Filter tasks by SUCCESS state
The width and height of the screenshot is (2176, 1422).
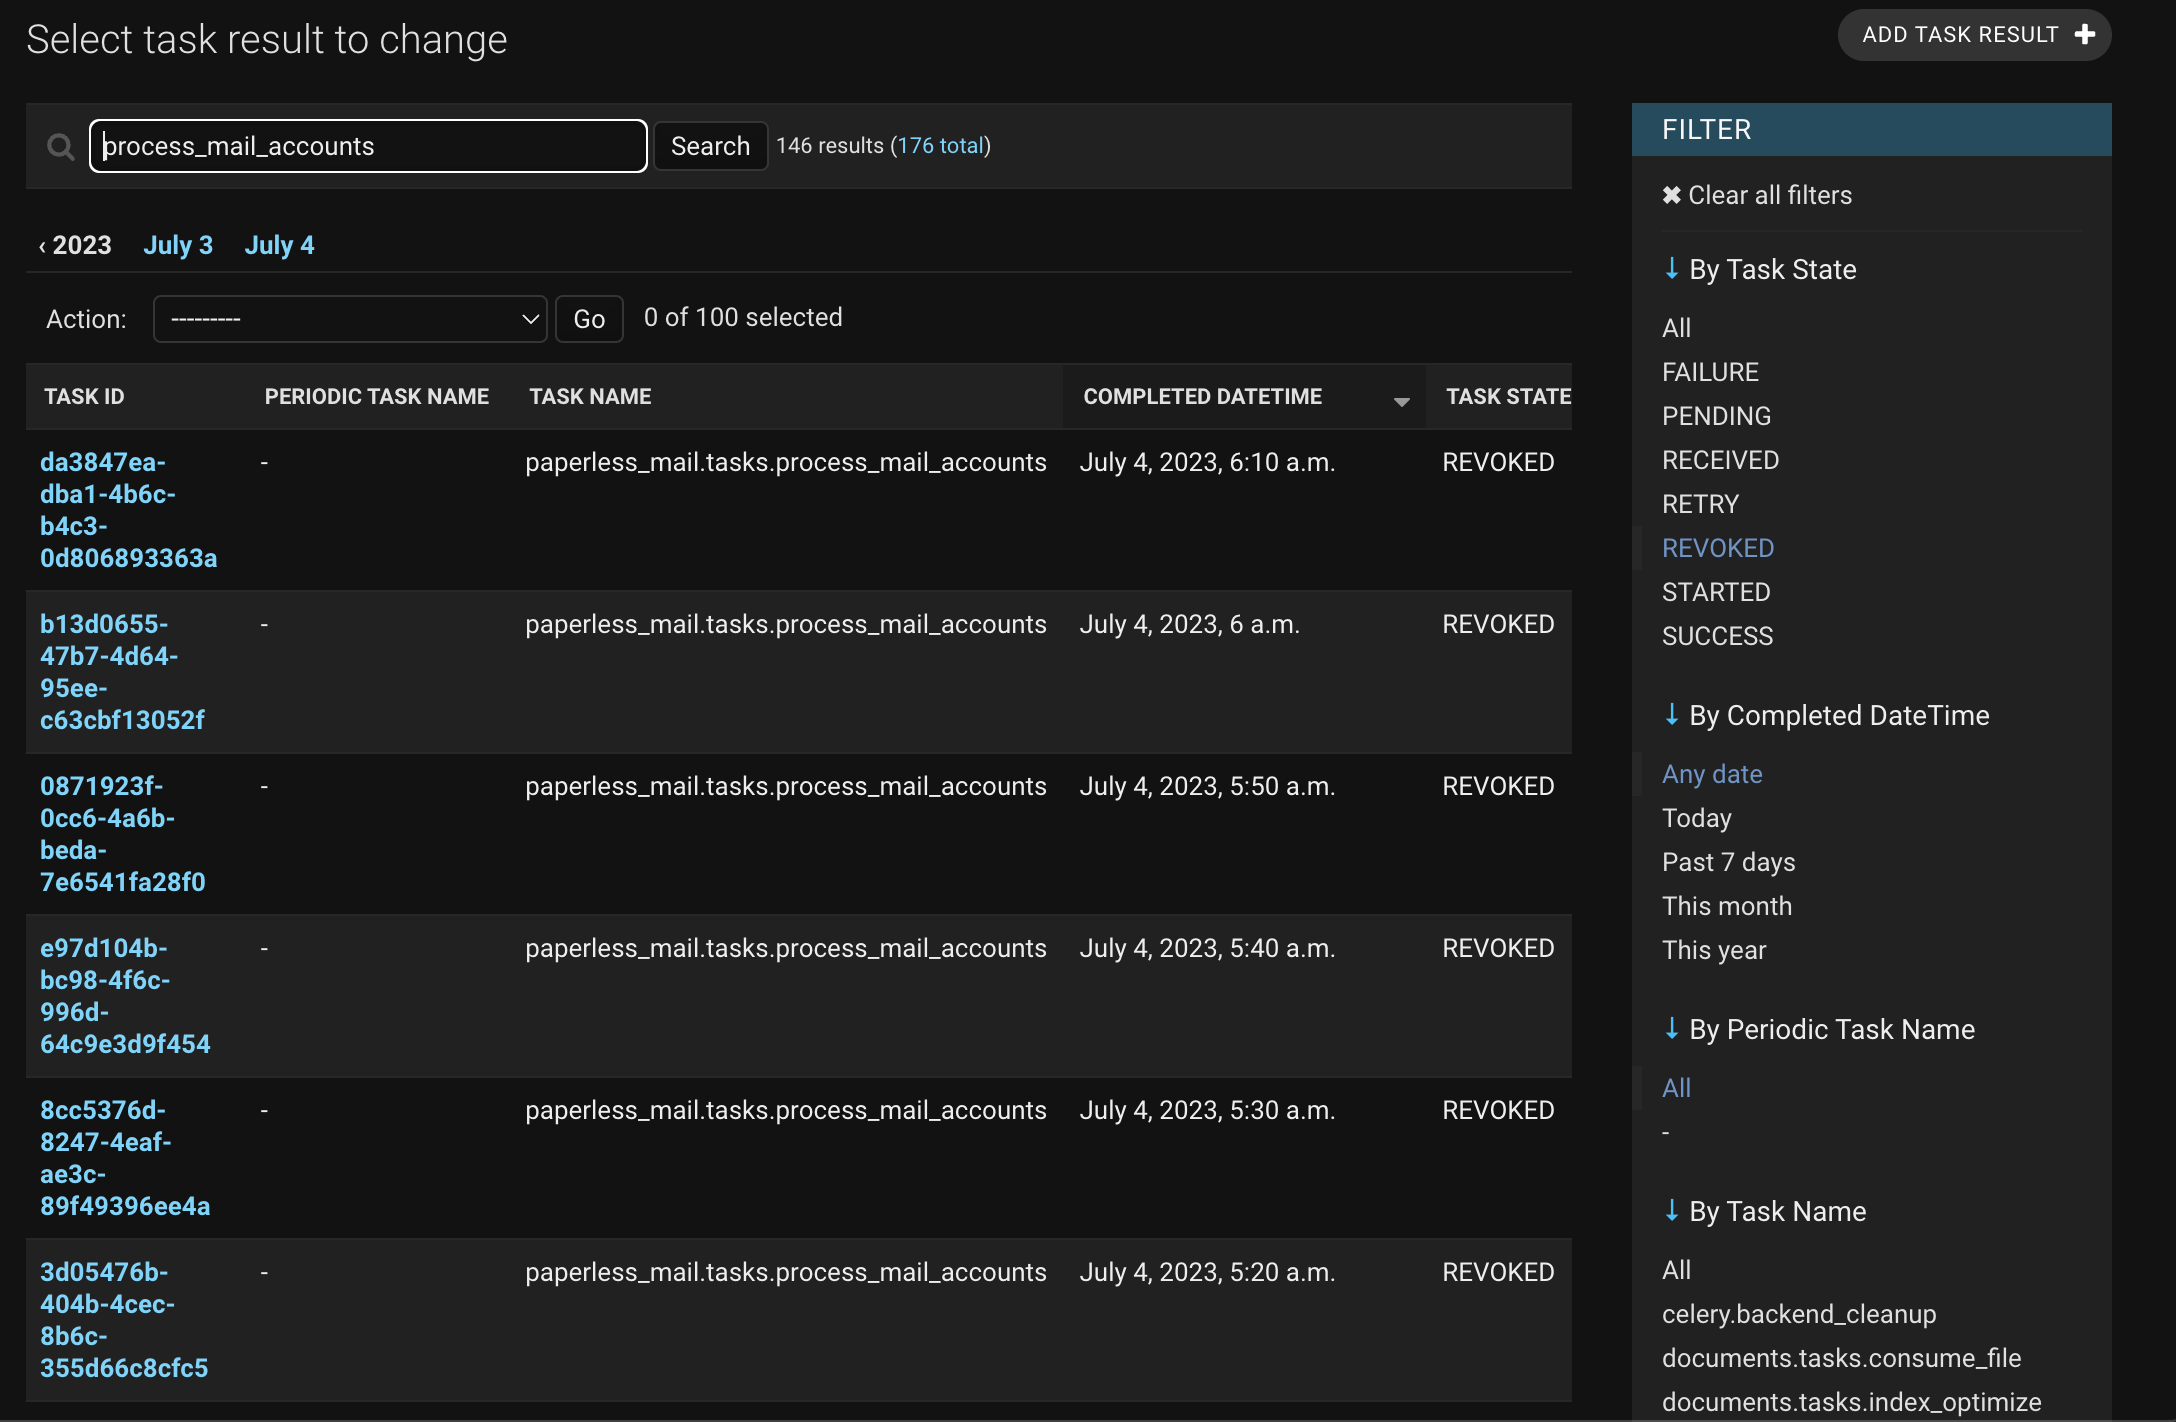pos(1717,635)
